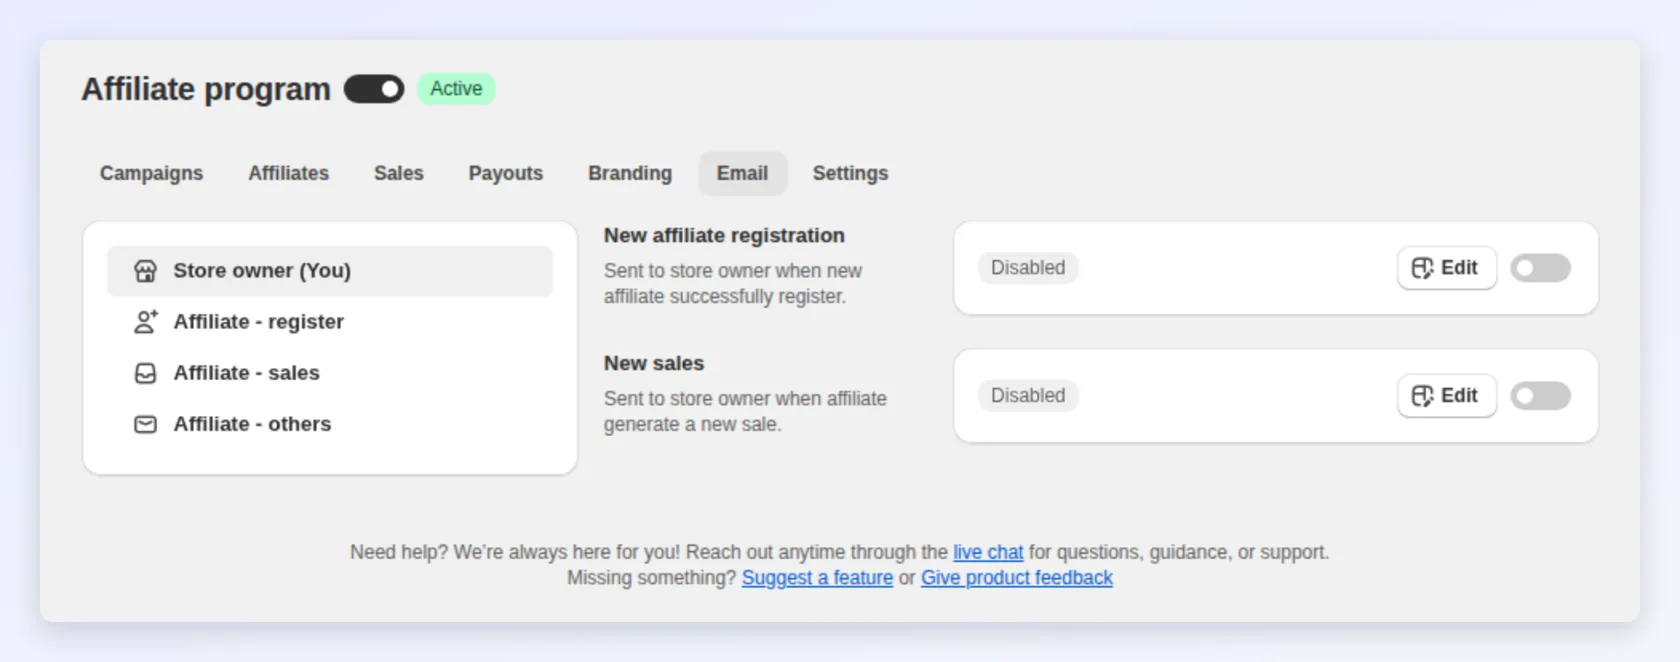
Task: Open the live chat link
Action: (x=988, y=552)
